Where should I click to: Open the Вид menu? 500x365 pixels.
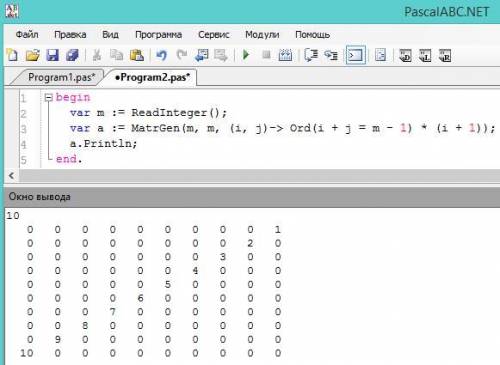[x=110, y=35]
